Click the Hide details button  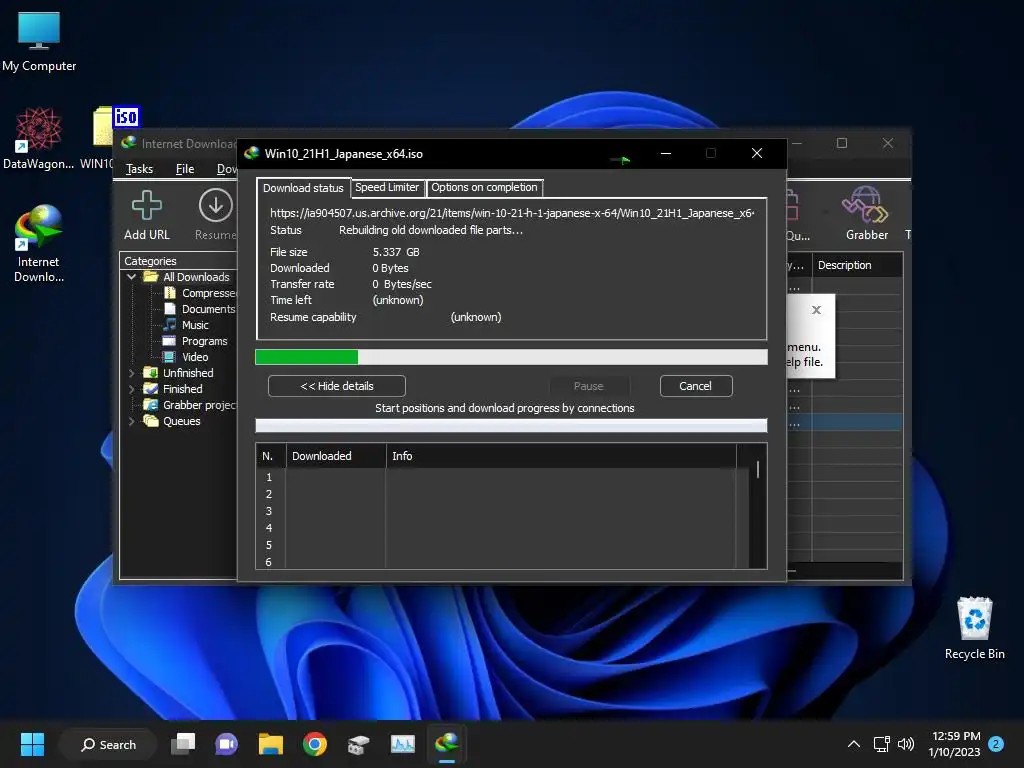click(x=336, y=386)
